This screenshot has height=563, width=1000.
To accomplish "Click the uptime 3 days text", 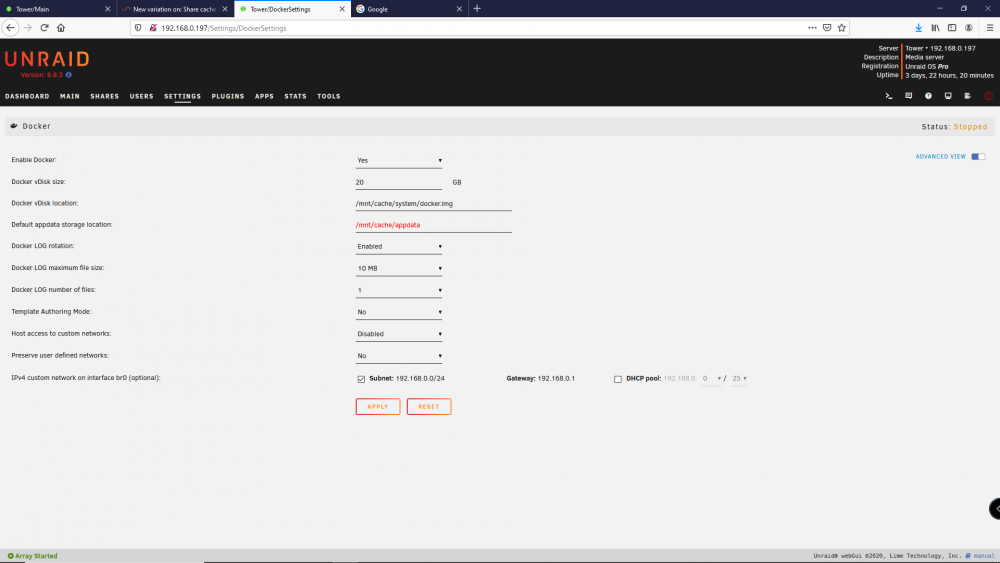I will 949,75.
